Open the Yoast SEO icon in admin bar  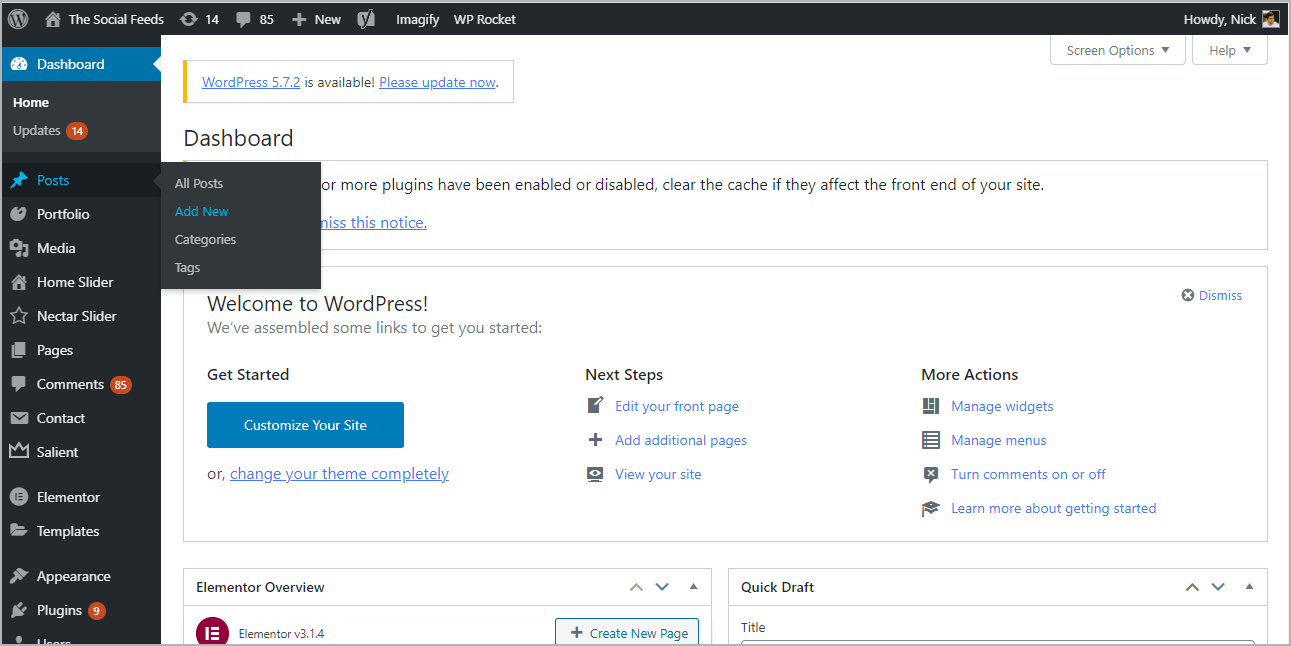[x=366, y=19]
